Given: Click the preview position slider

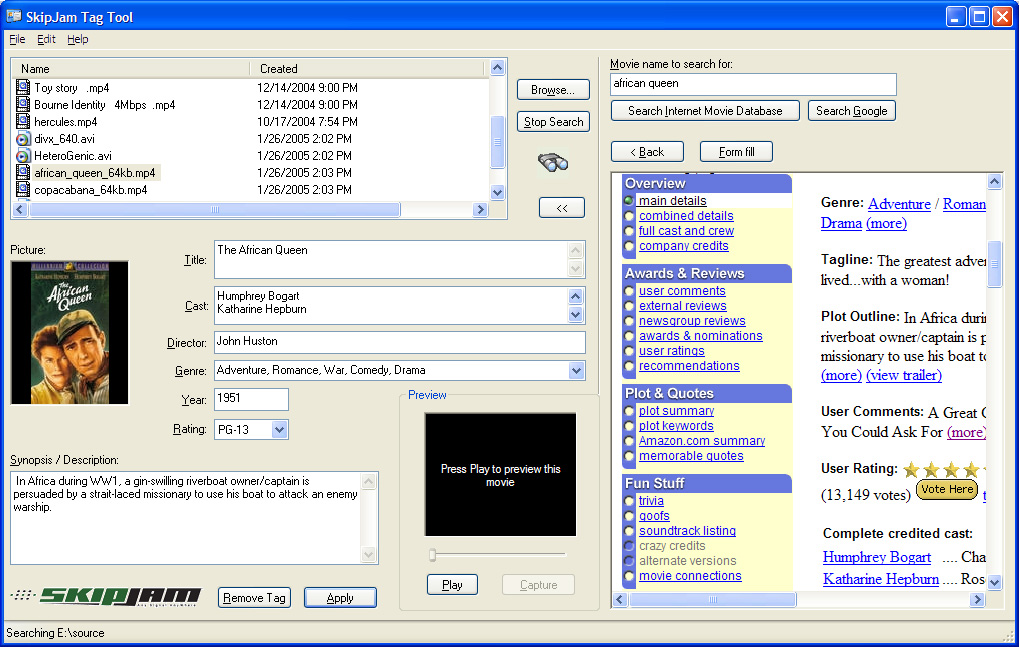Looking at the screenshot, I should tap(433, 555).
